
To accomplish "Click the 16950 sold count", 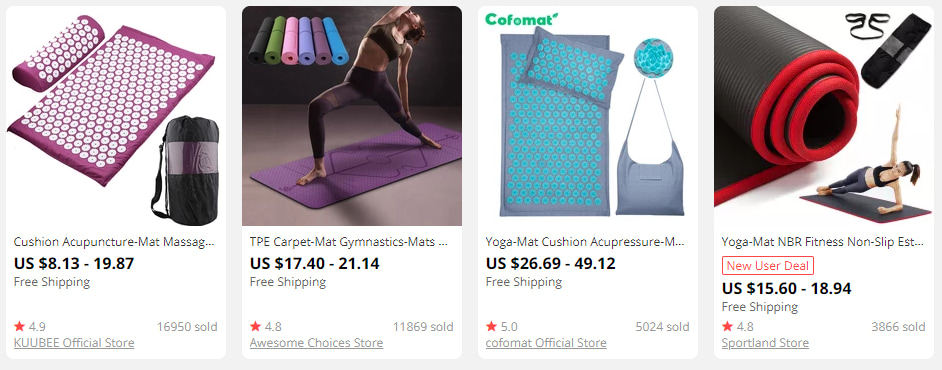I will 187,327.
